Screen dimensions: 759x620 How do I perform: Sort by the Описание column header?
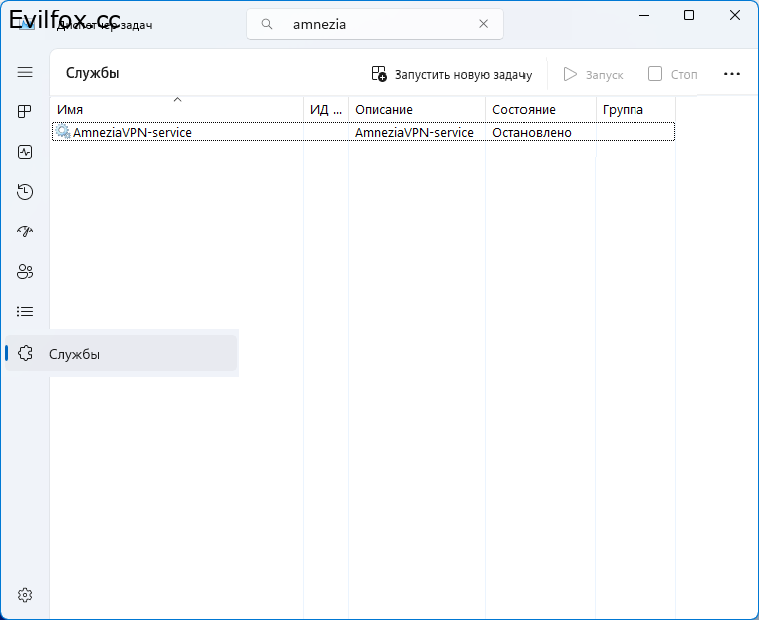(416, 109)
